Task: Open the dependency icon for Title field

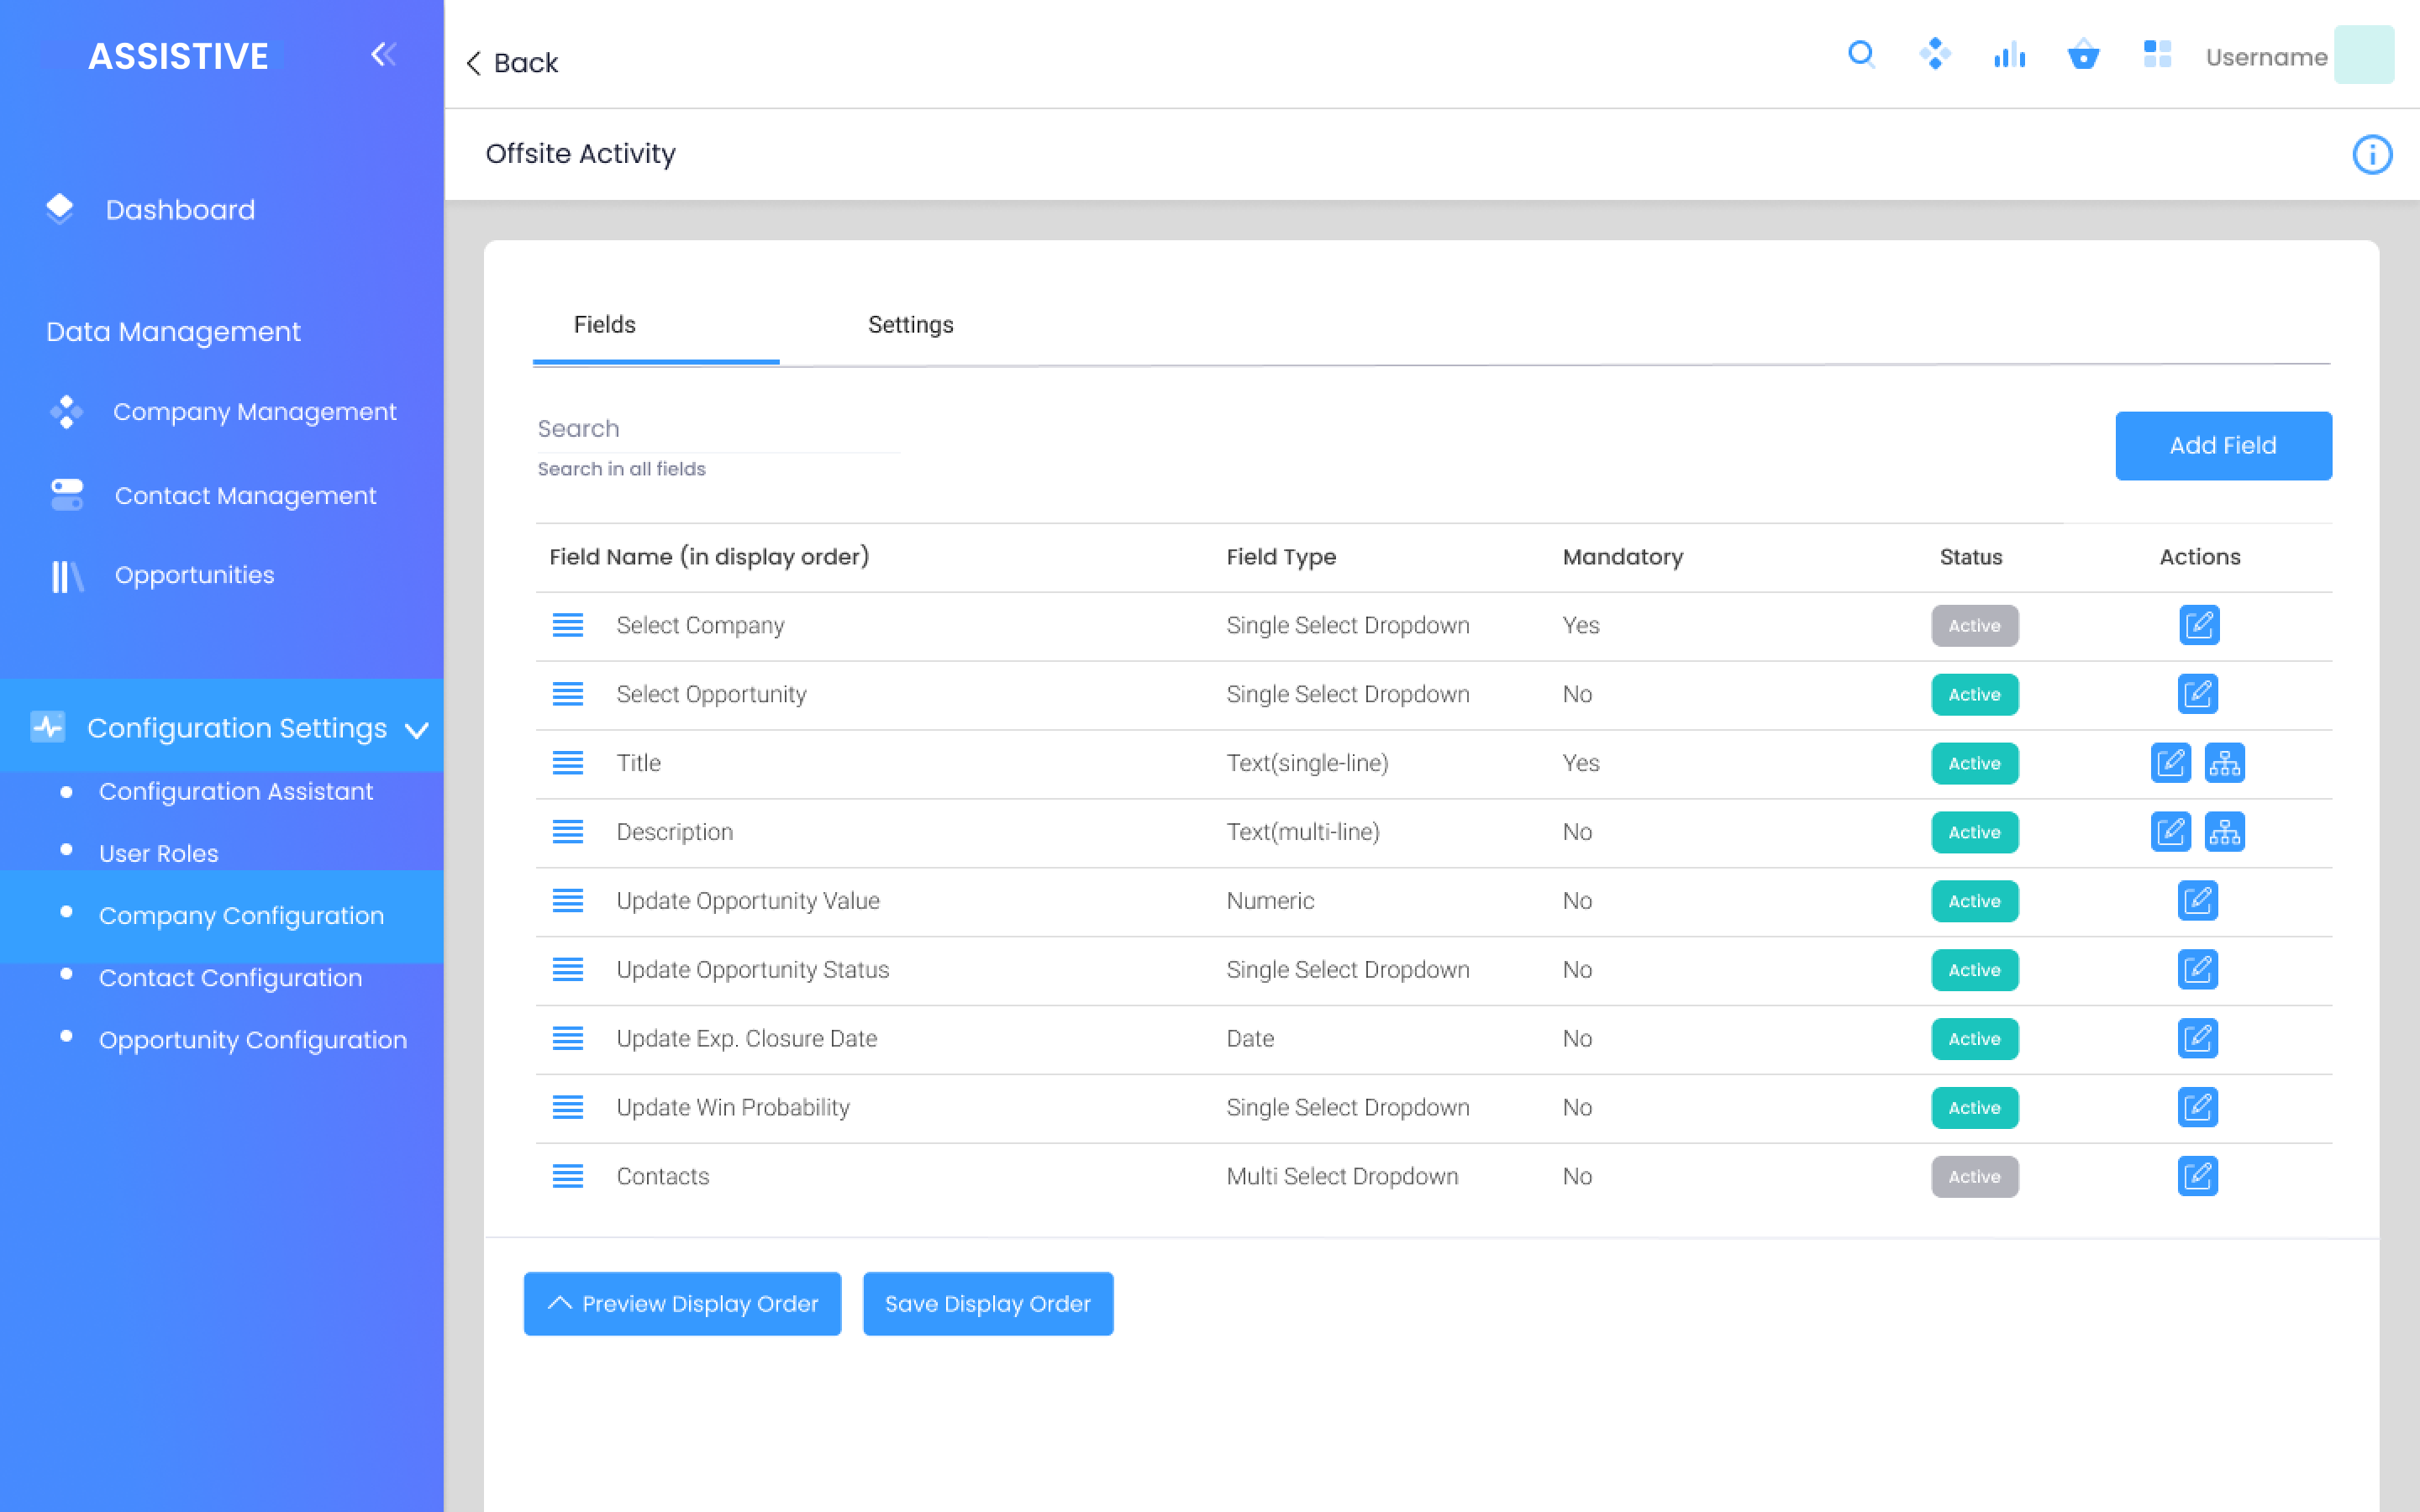Action: [x=2224, y=763]
